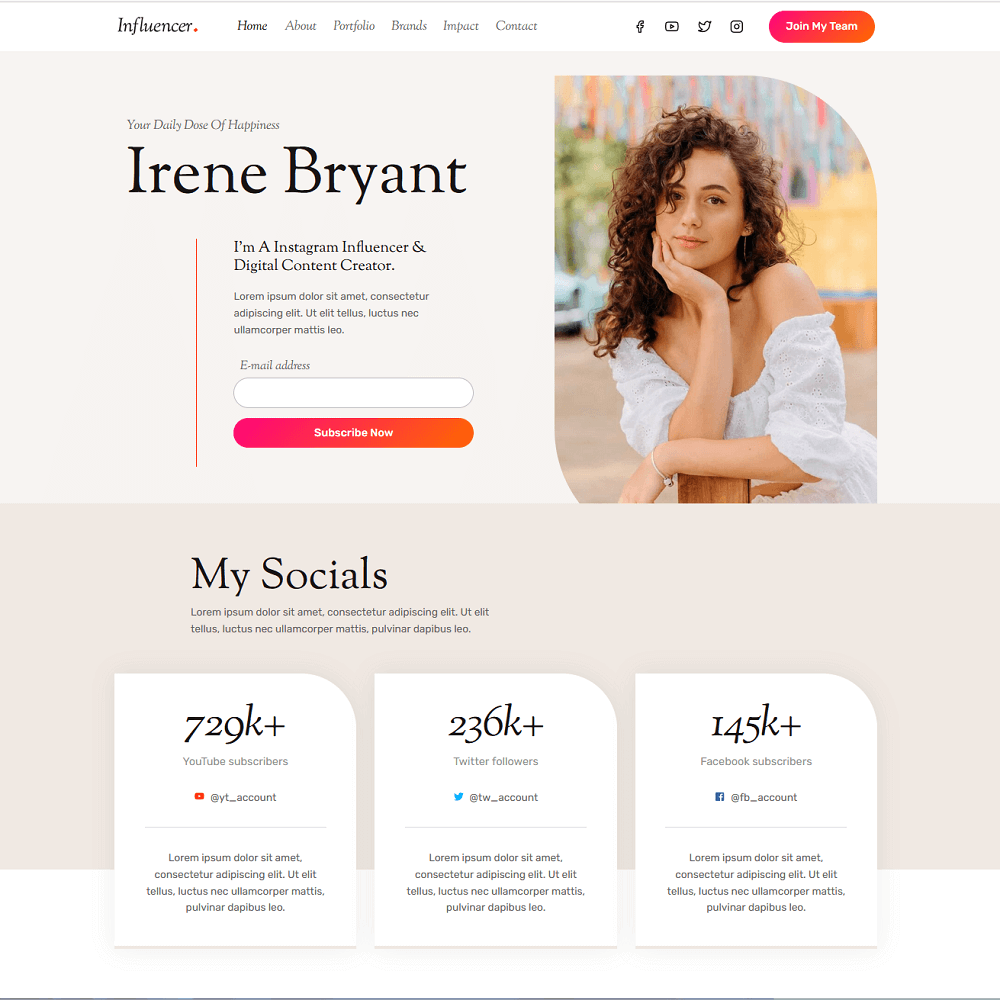The width and height of the screenshot is (1000, 1000).
Task: Open the Facebook icon in header
Action: pyautogui.click(x=640, y=27)
